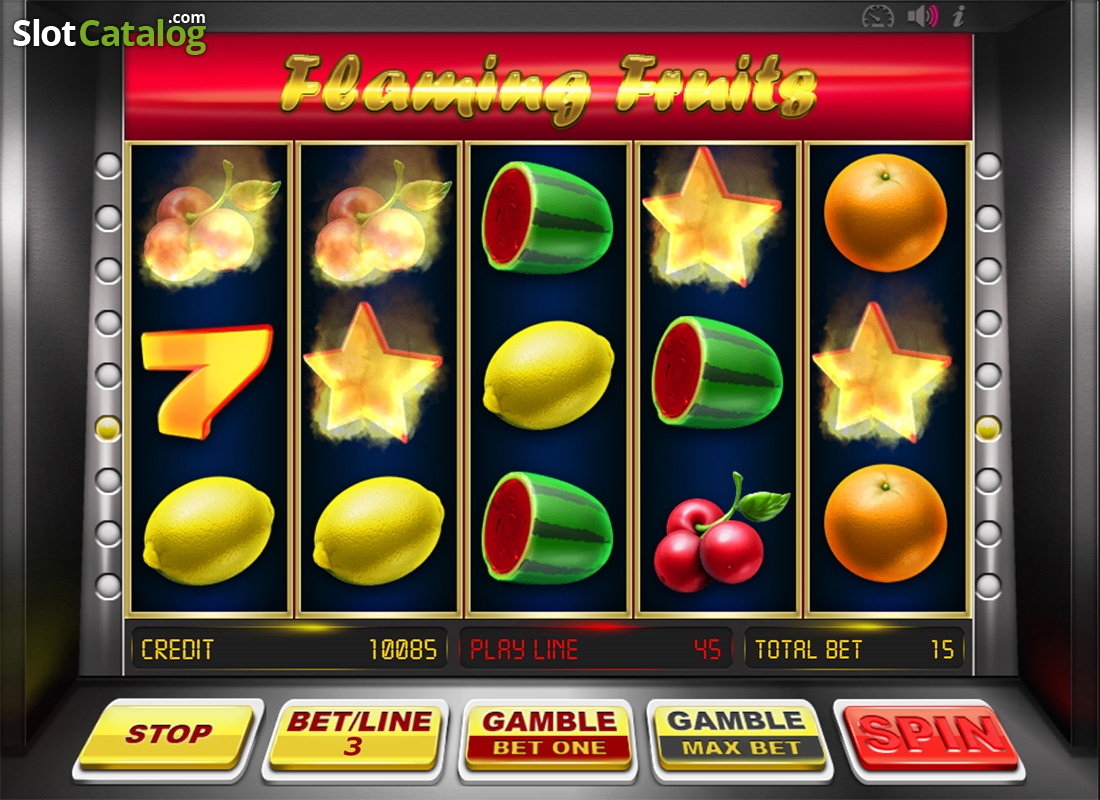Click the lemon in the center reel
The height and width of the screenshot is (800, 1100).
coord(548,375)
